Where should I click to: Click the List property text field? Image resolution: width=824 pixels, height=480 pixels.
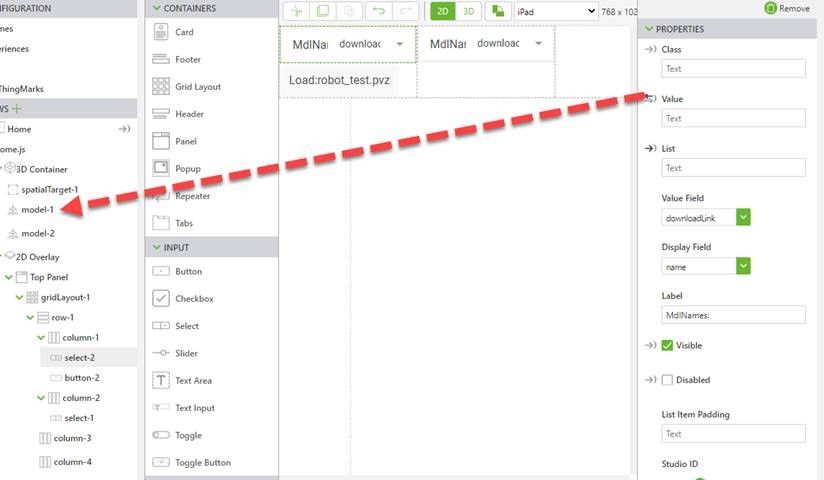click(x=733, y=168)
